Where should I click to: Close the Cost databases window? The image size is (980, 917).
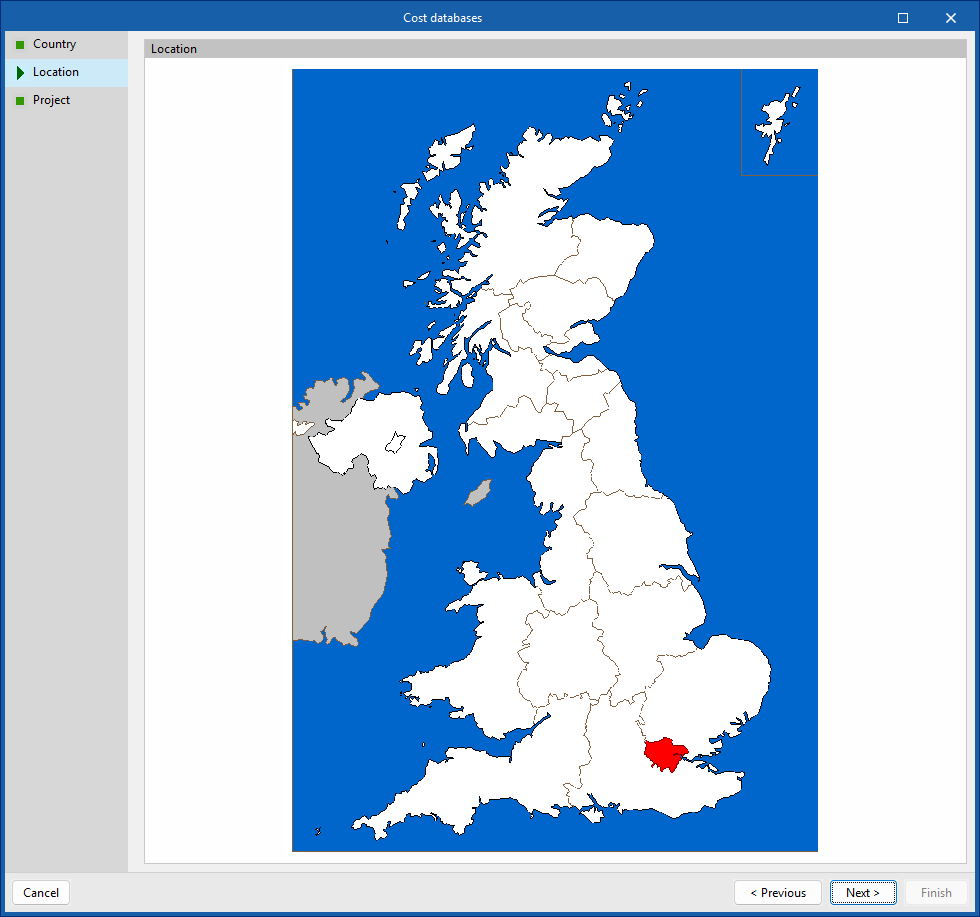click(x=951, y=18)
